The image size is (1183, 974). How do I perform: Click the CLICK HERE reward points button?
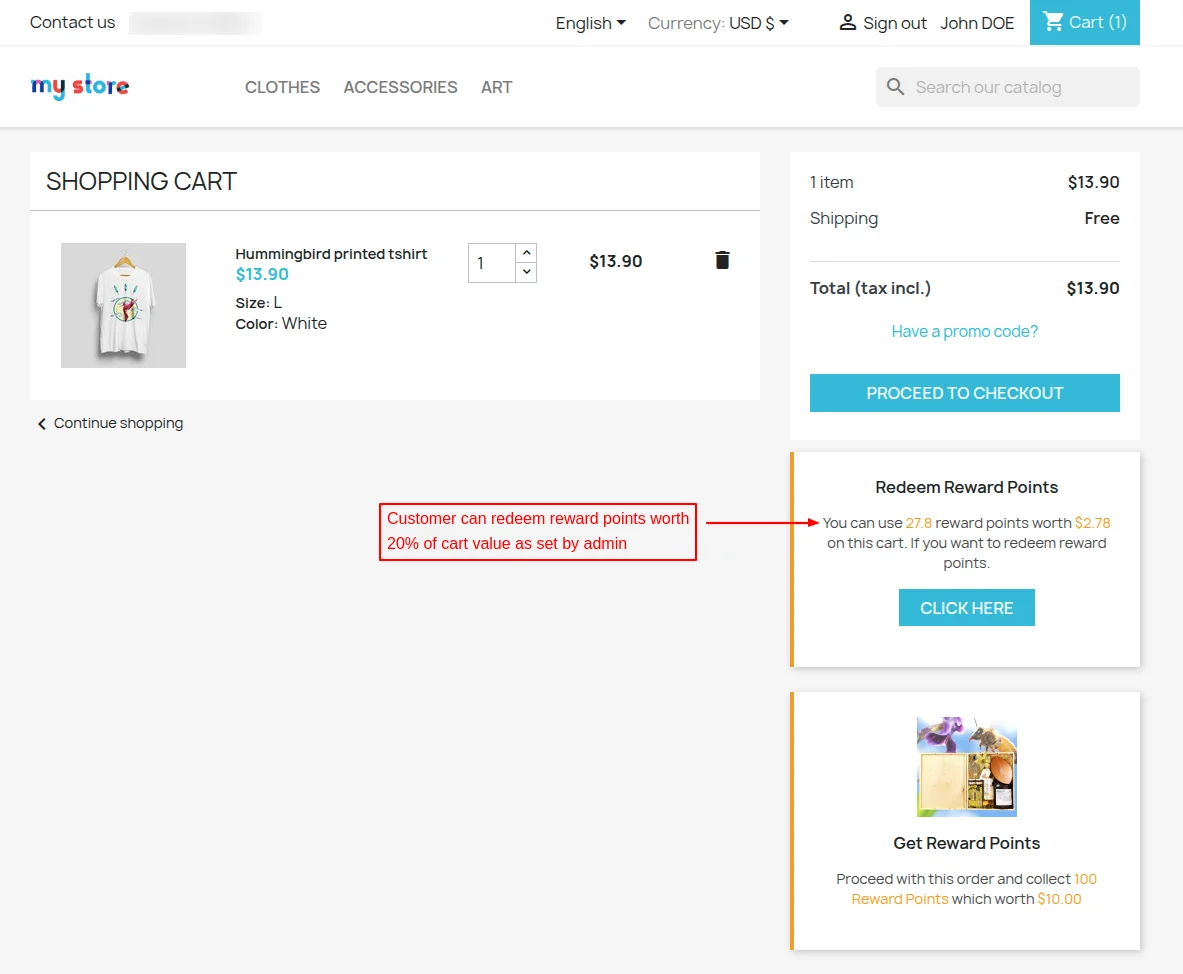[966, 607]
